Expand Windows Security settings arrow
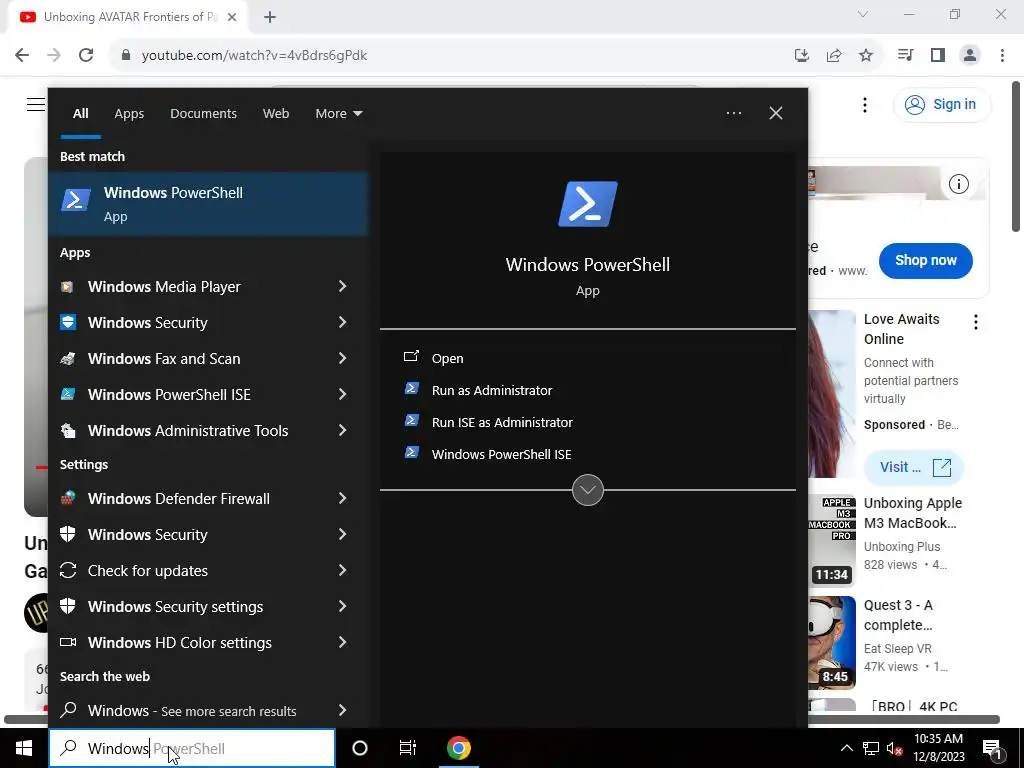This screenshot has width=1024, height=768. (x=342, y=606)
